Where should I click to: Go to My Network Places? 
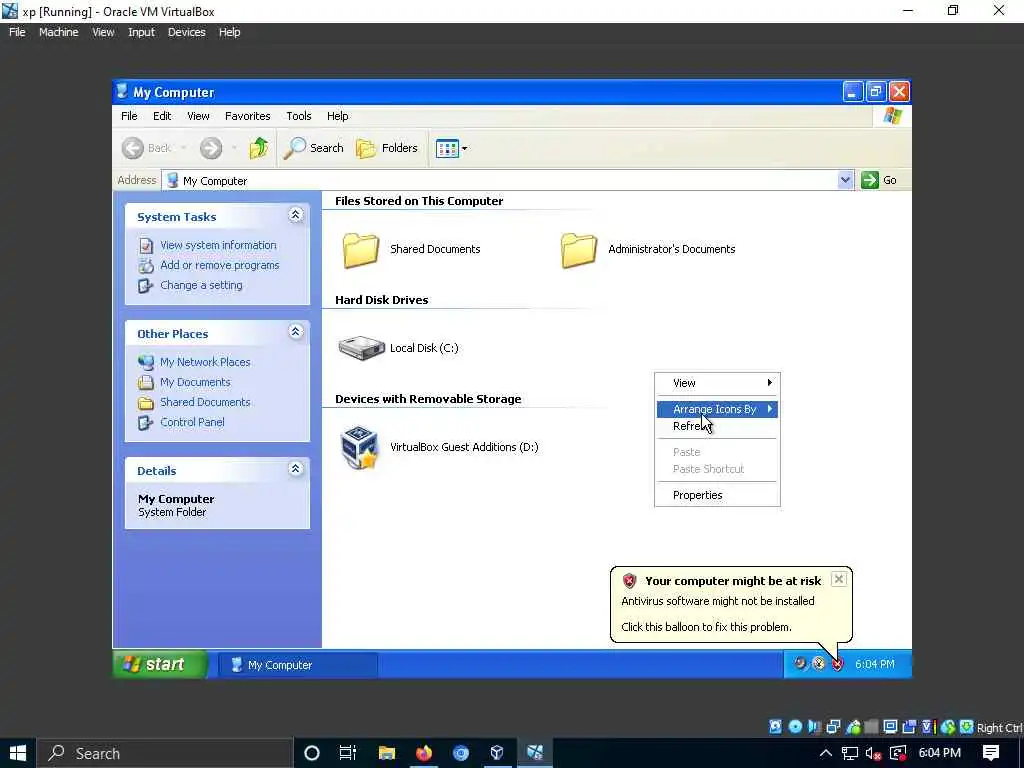(205, 362)
